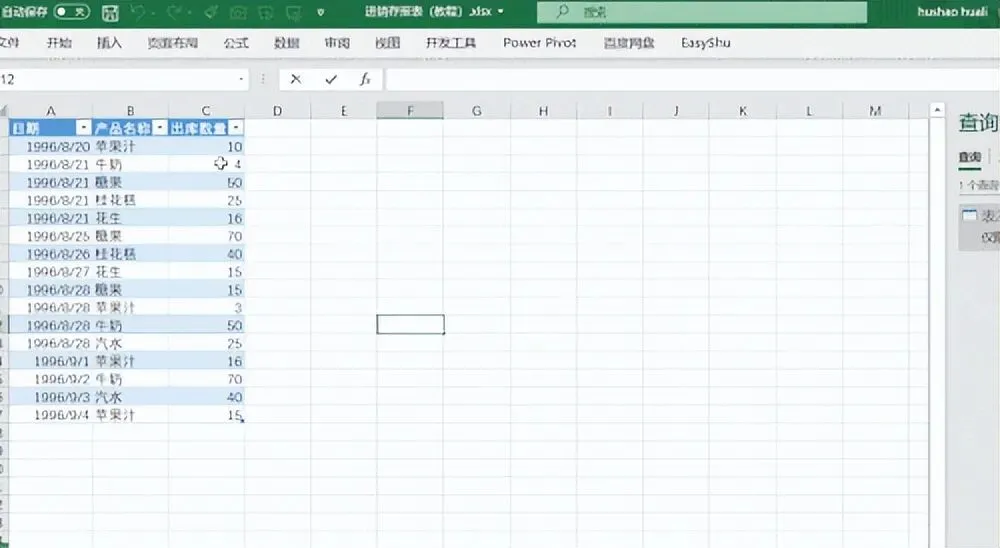Viewport: 1000px width, 548px height.
Task: Open the 数据 (Data) ribbon tab
Action: [286, 43]
